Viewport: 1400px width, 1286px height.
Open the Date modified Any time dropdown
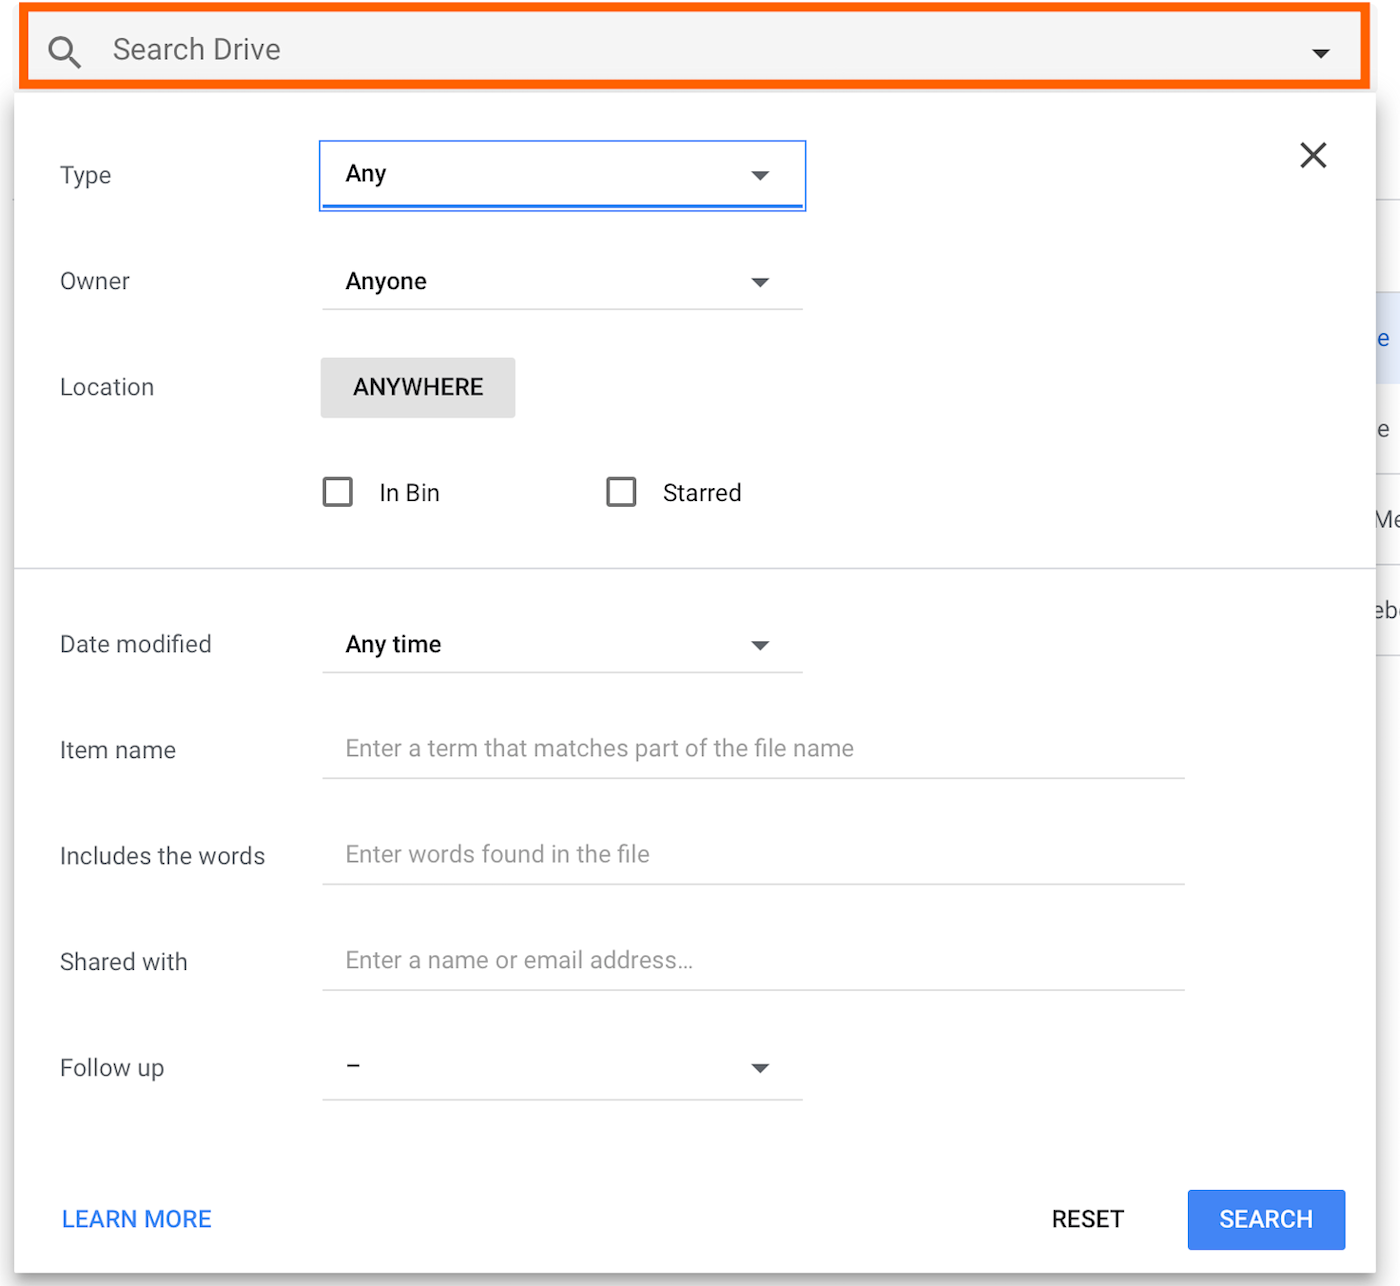coord(561,645)
